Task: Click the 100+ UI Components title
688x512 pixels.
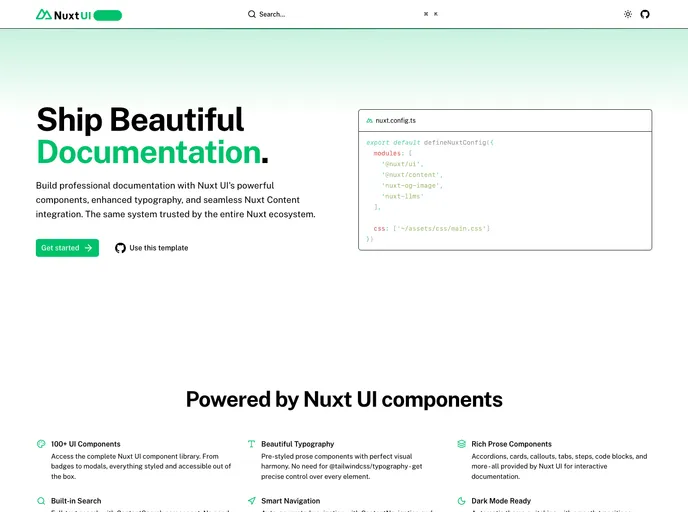Action: [x=86, y=444]
